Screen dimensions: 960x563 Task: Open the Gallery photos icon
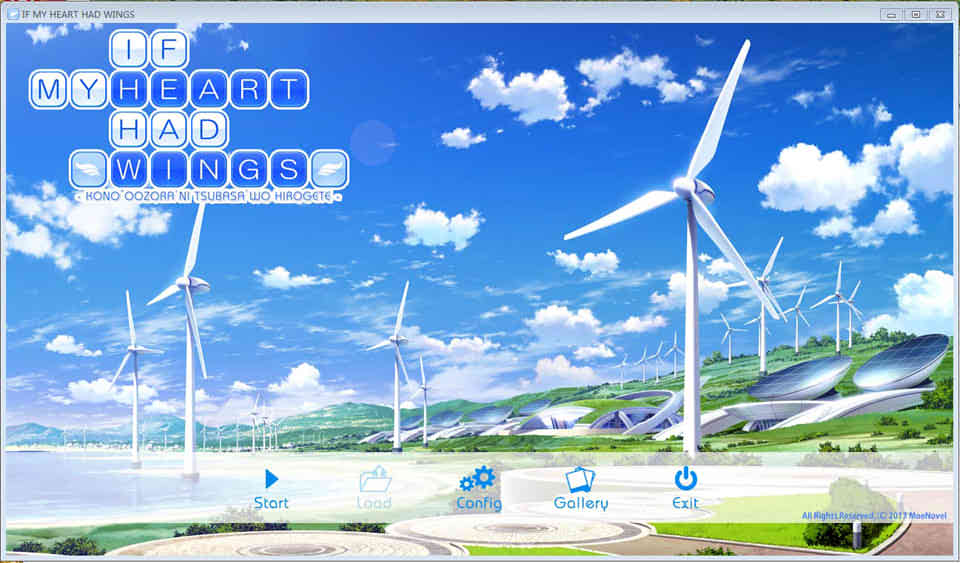[x=580, y=479]
